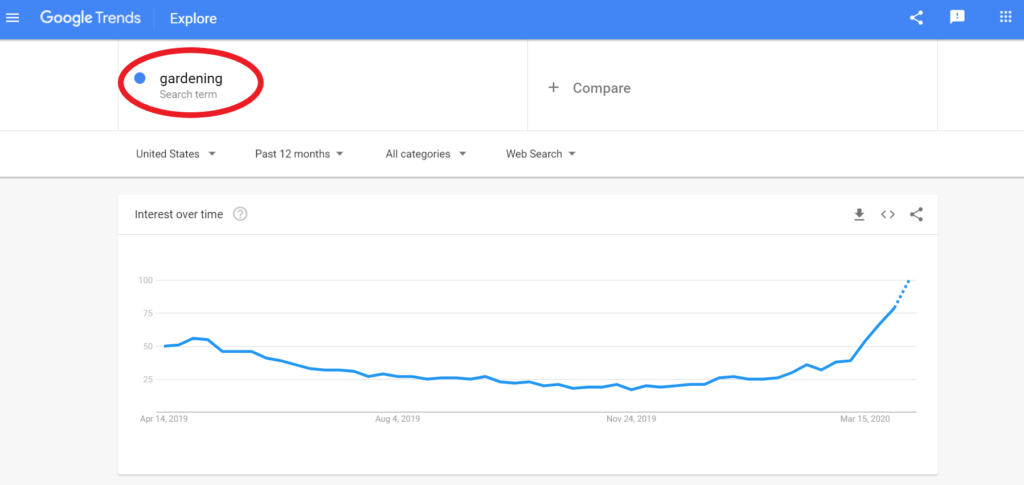Click the blue dot beside gardening
This screenshot has width=1024, height=485.
(139, 78)
